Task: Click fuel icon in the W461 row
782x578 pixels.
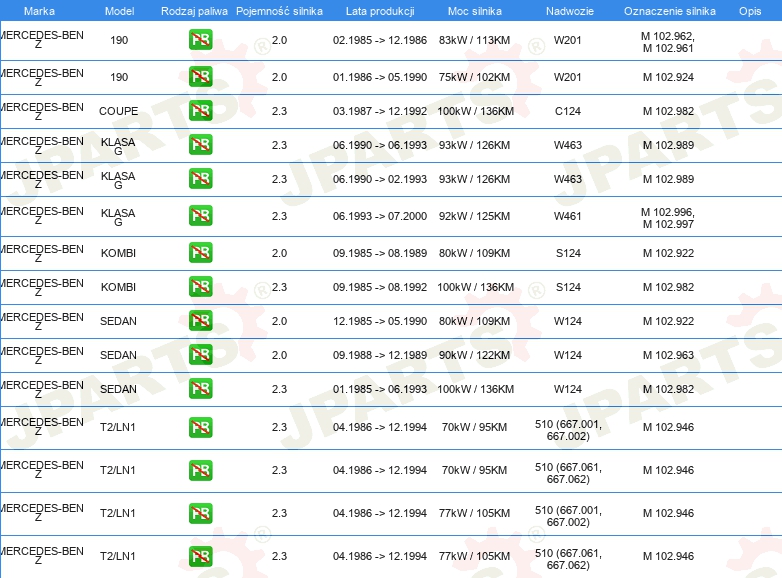Action: (x=200, y=216)
